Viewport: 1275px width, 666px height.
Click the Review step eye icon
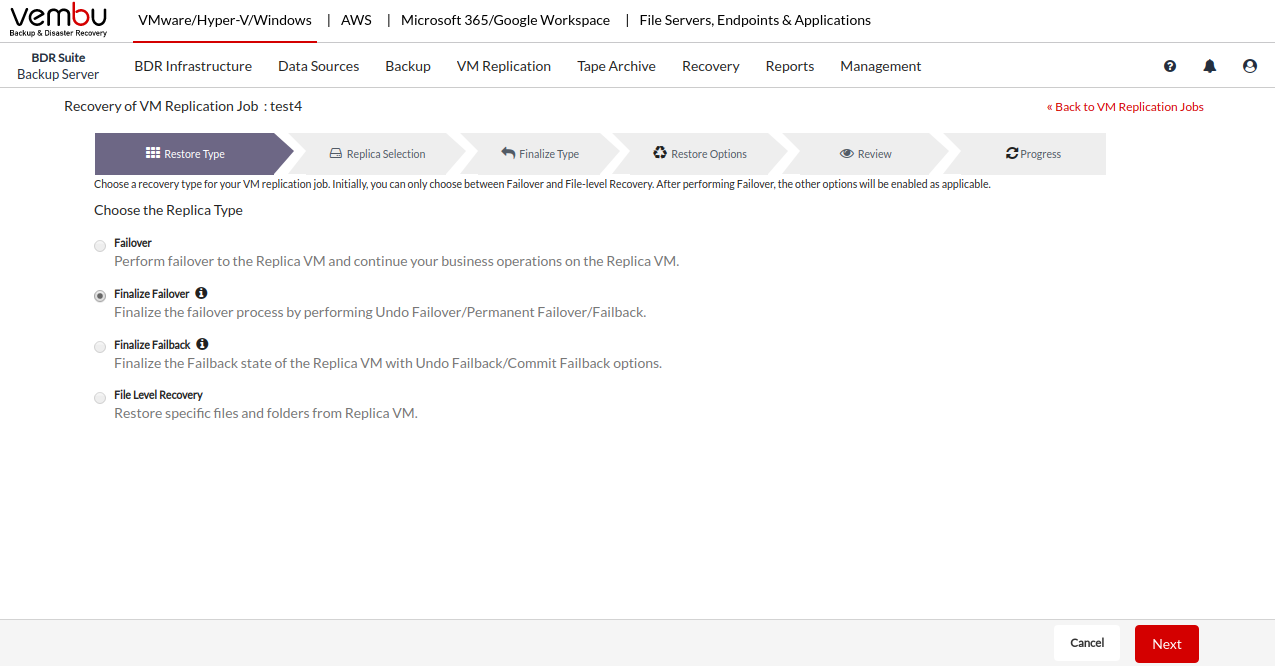pos(846,153)
